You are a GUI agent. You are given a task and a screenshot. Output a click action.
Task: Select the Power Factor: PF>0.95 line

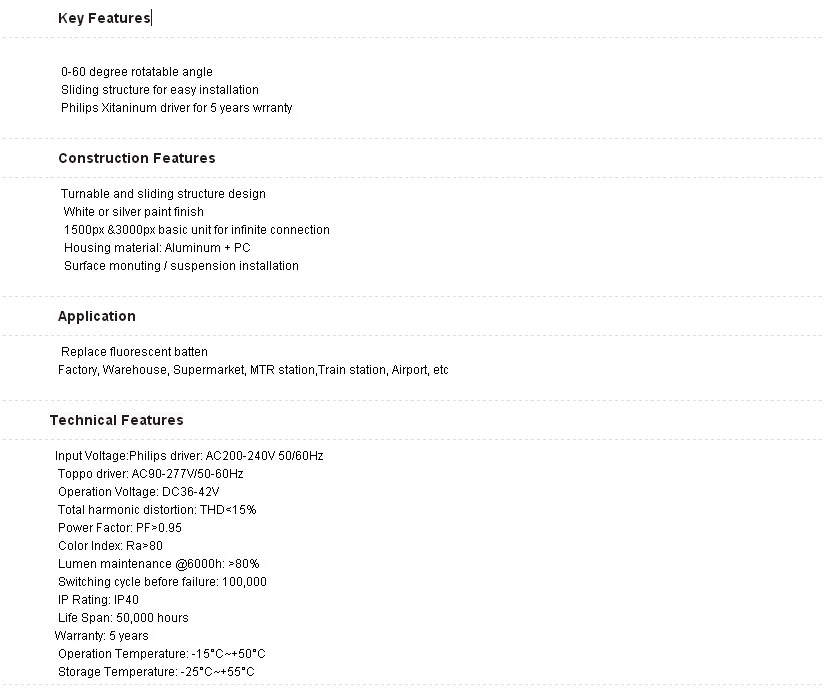120,528
